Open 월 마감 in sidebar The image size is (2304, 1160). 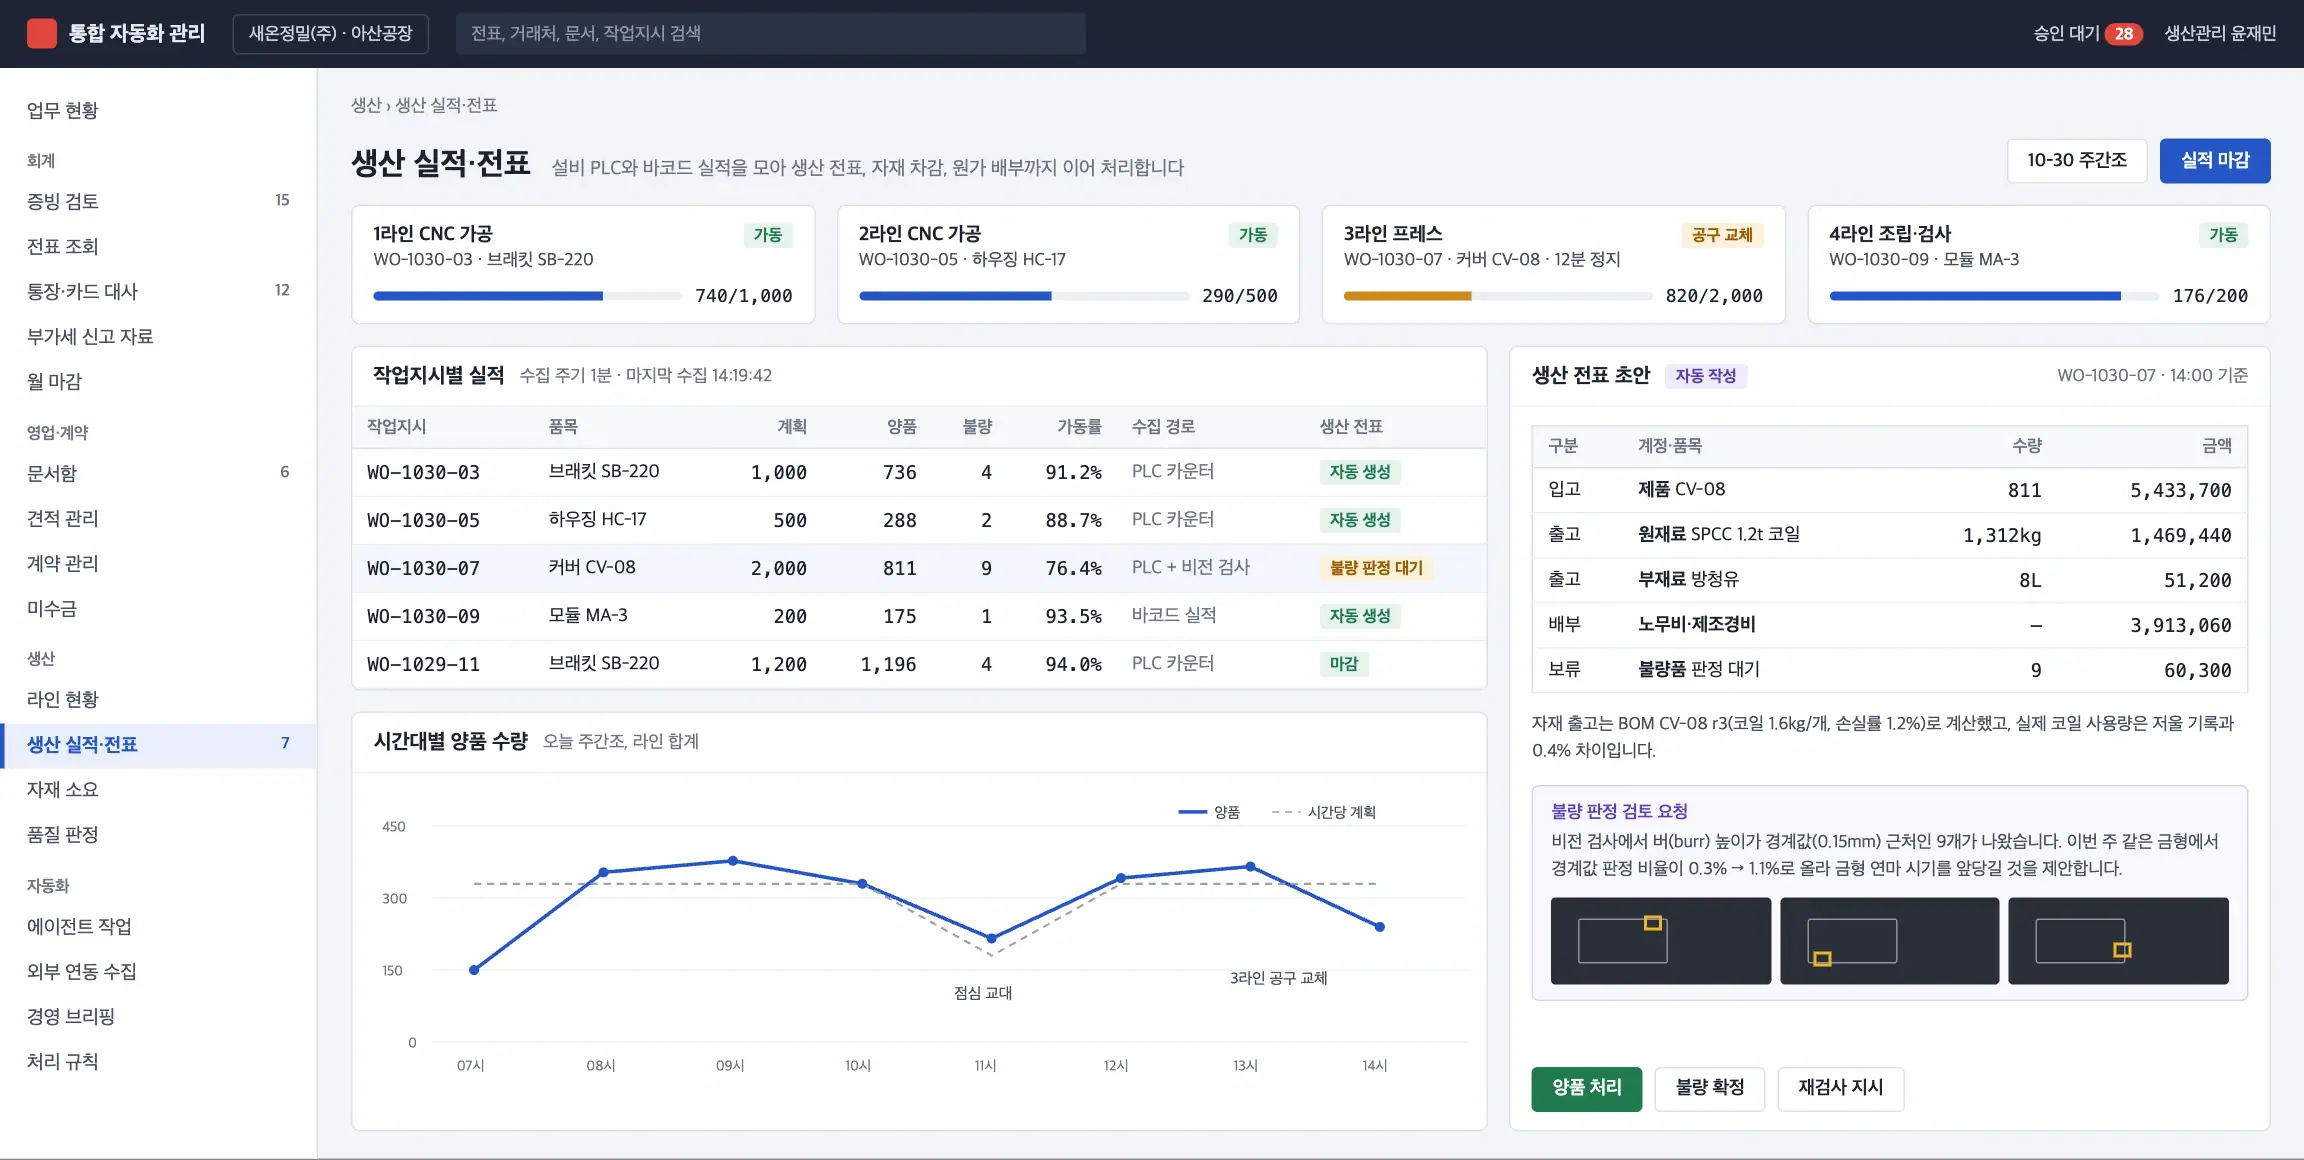(x=158, y=381)
